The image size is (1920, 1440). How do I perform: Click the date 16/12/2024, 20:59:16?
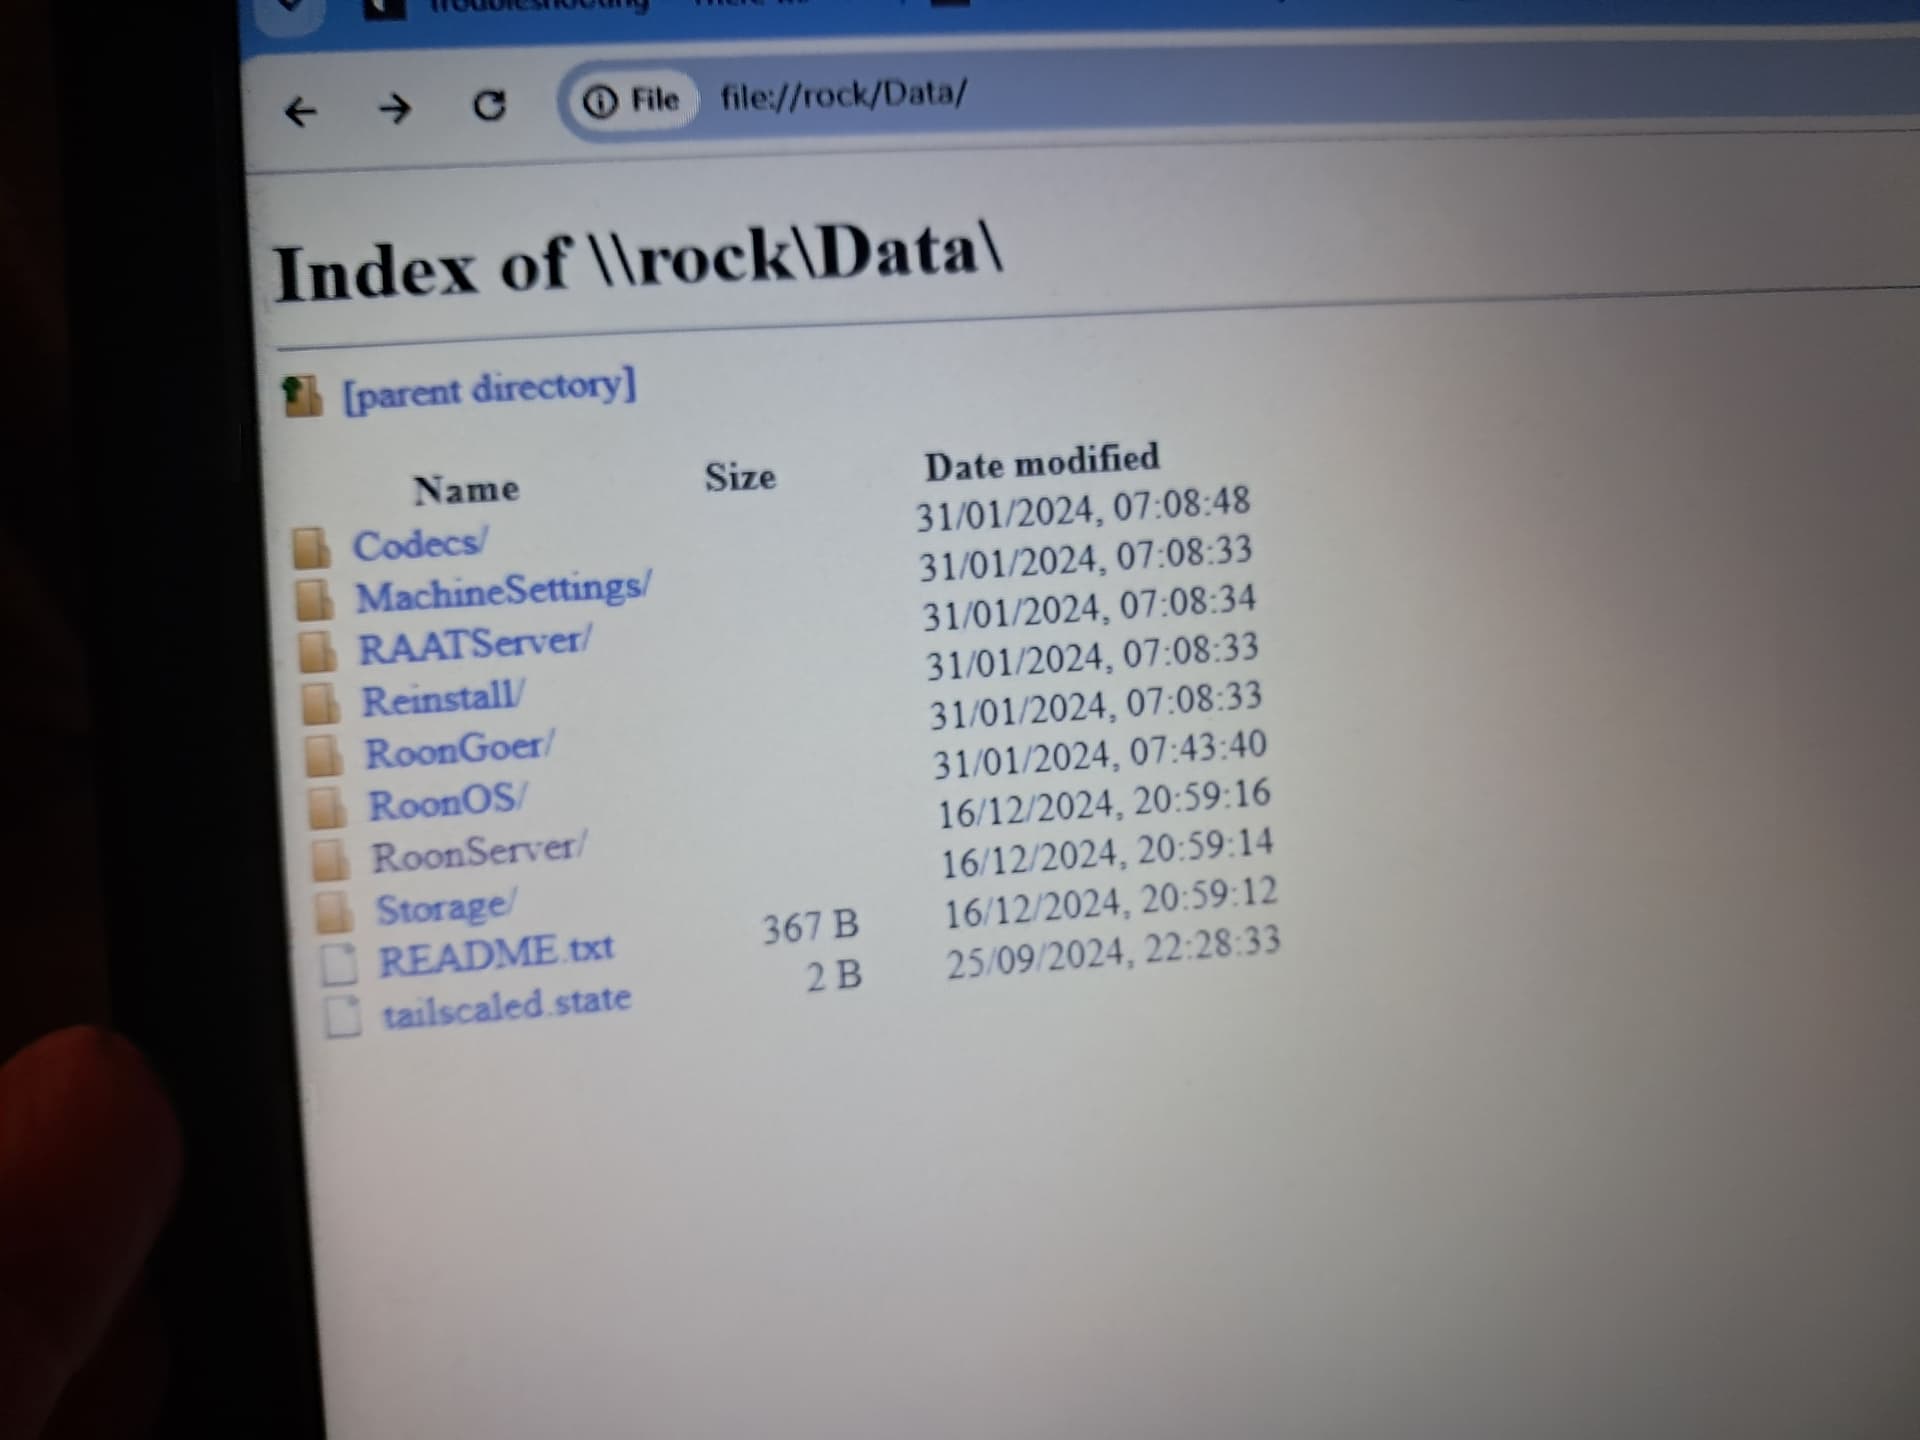pyautogui.click(x=1104, y=803)
